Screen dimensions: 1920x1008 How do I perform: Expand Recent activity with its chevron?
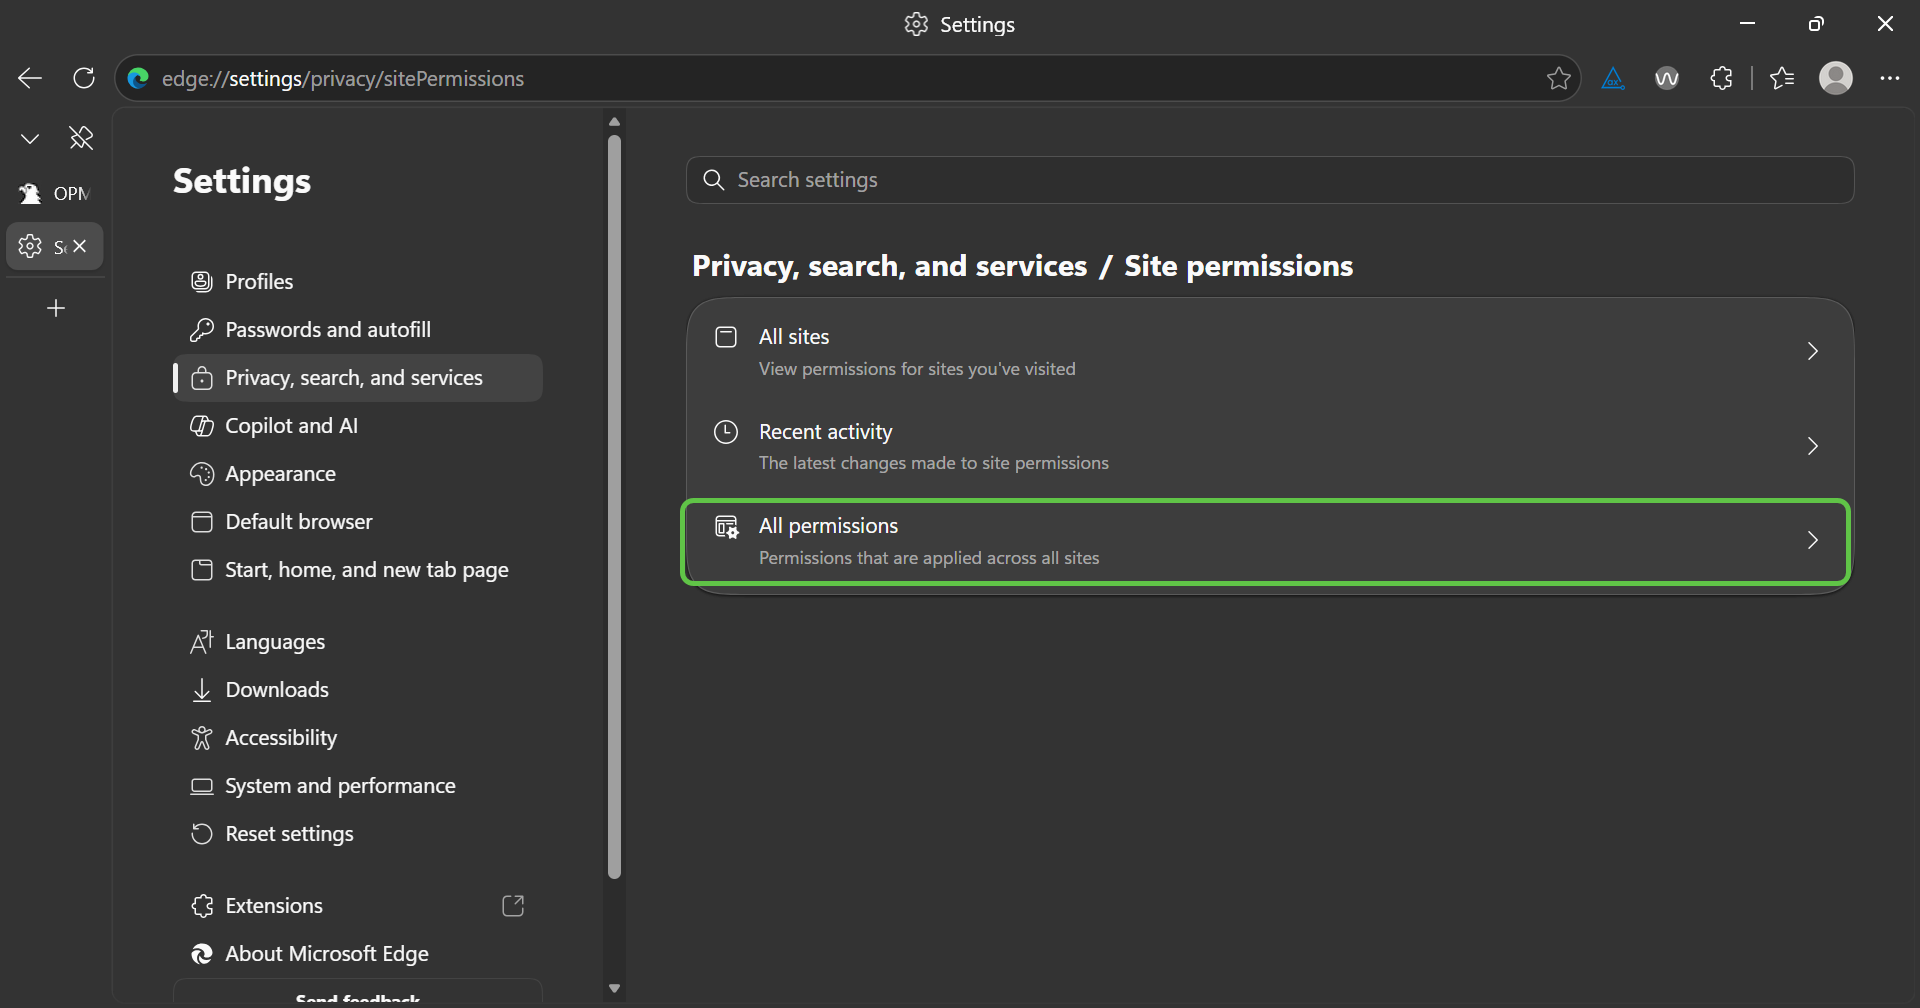1812,446
